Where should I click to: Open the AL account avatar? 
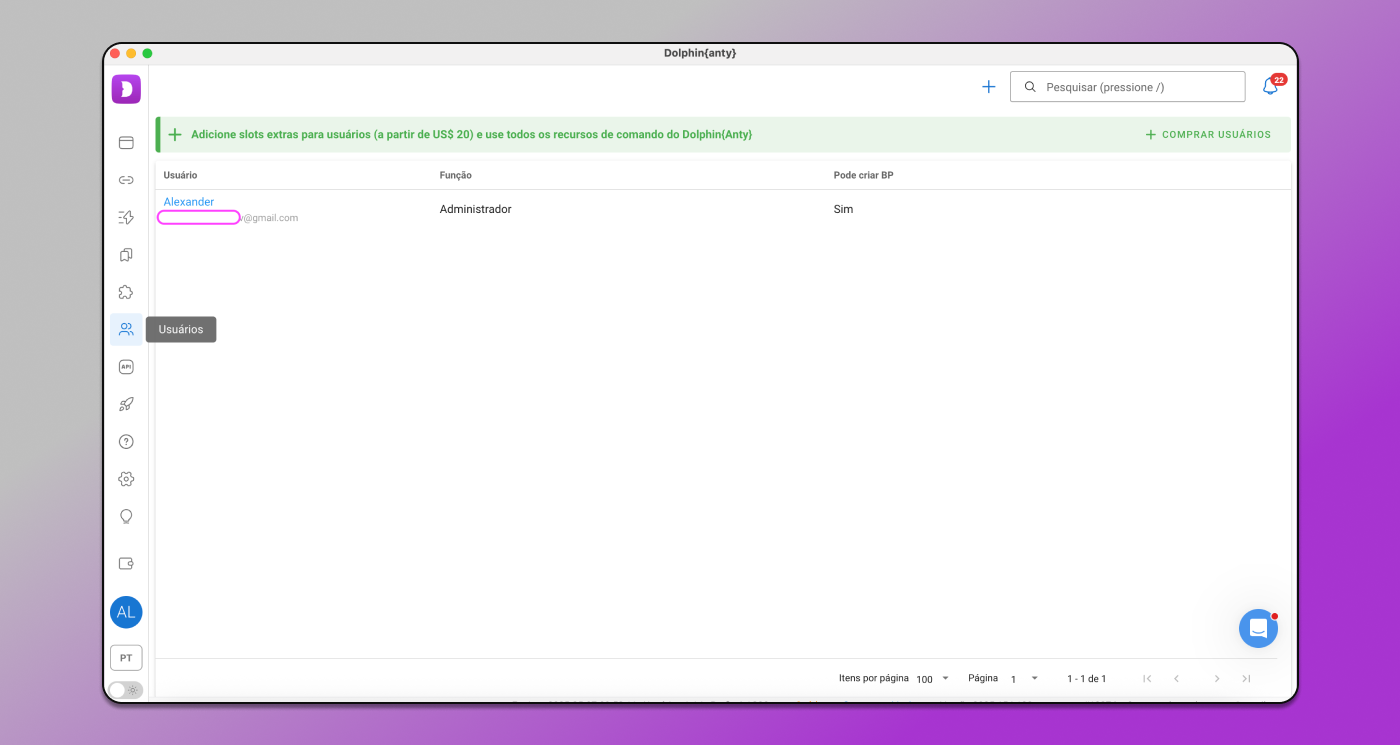coord(126,612)
